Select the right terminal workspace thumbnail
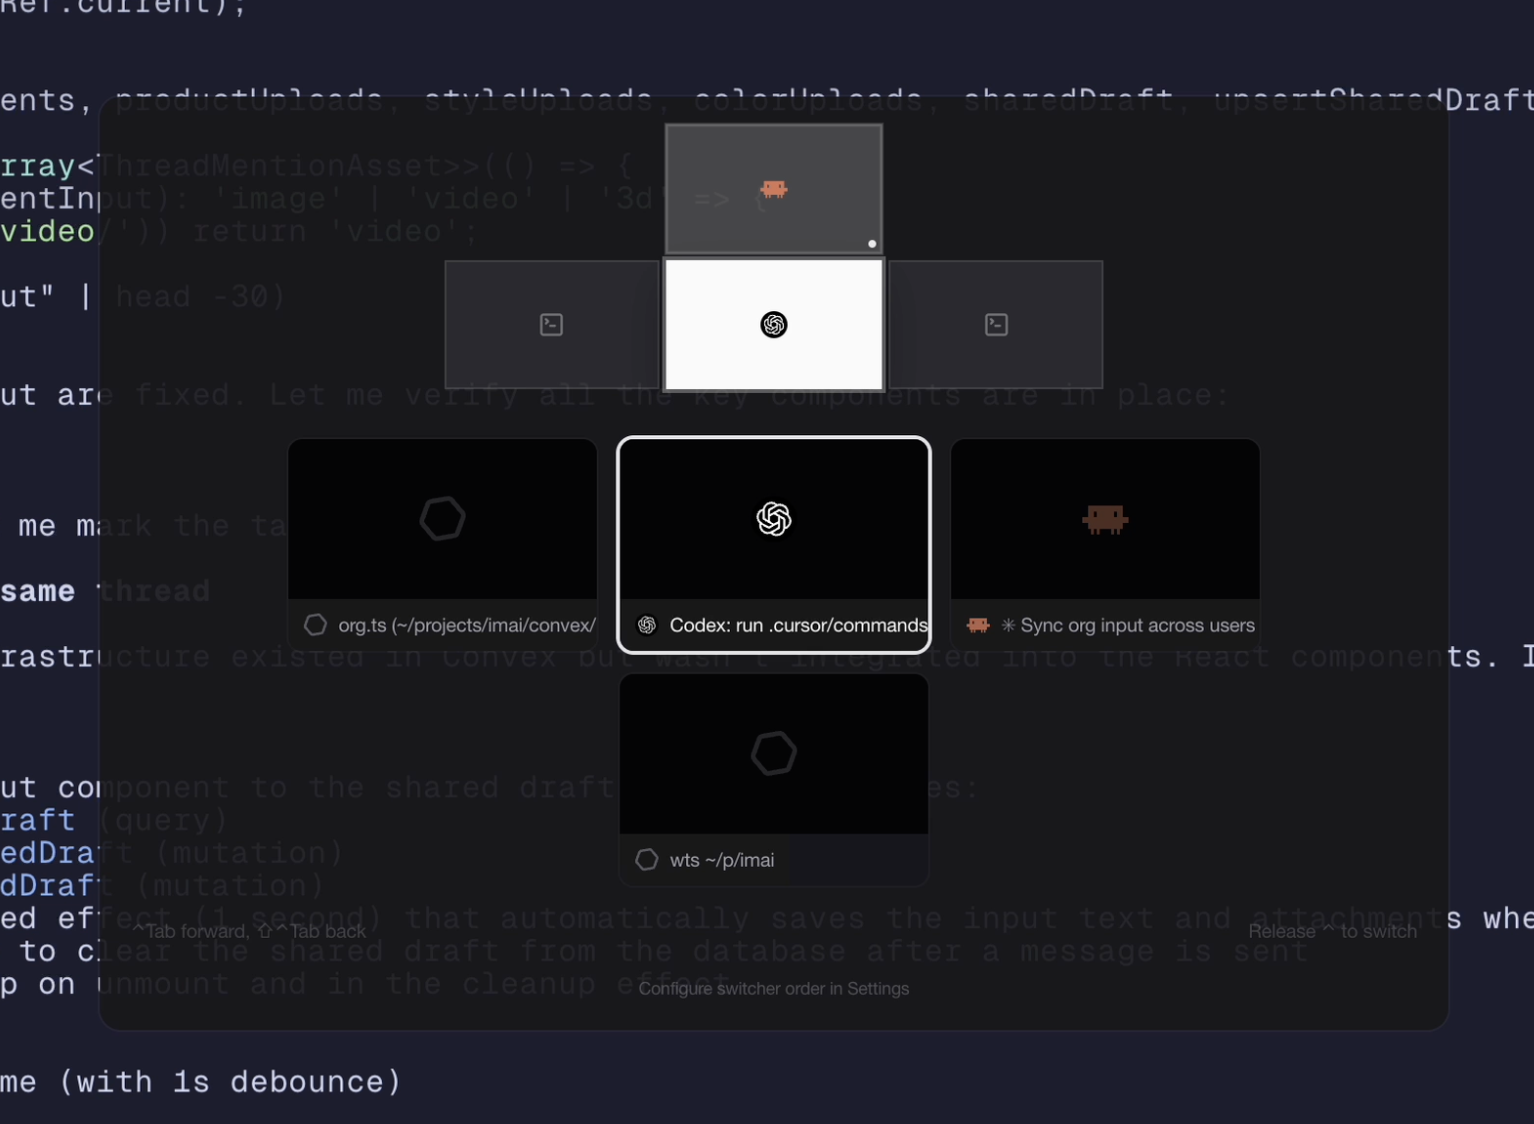This screenshot has height=1124, width=1534. (996, 324)
